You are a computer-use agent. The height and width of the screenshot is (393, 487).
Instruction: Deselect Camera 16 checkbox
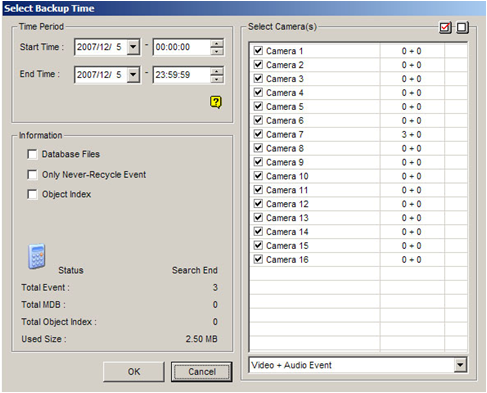click(x=258, y=259)
